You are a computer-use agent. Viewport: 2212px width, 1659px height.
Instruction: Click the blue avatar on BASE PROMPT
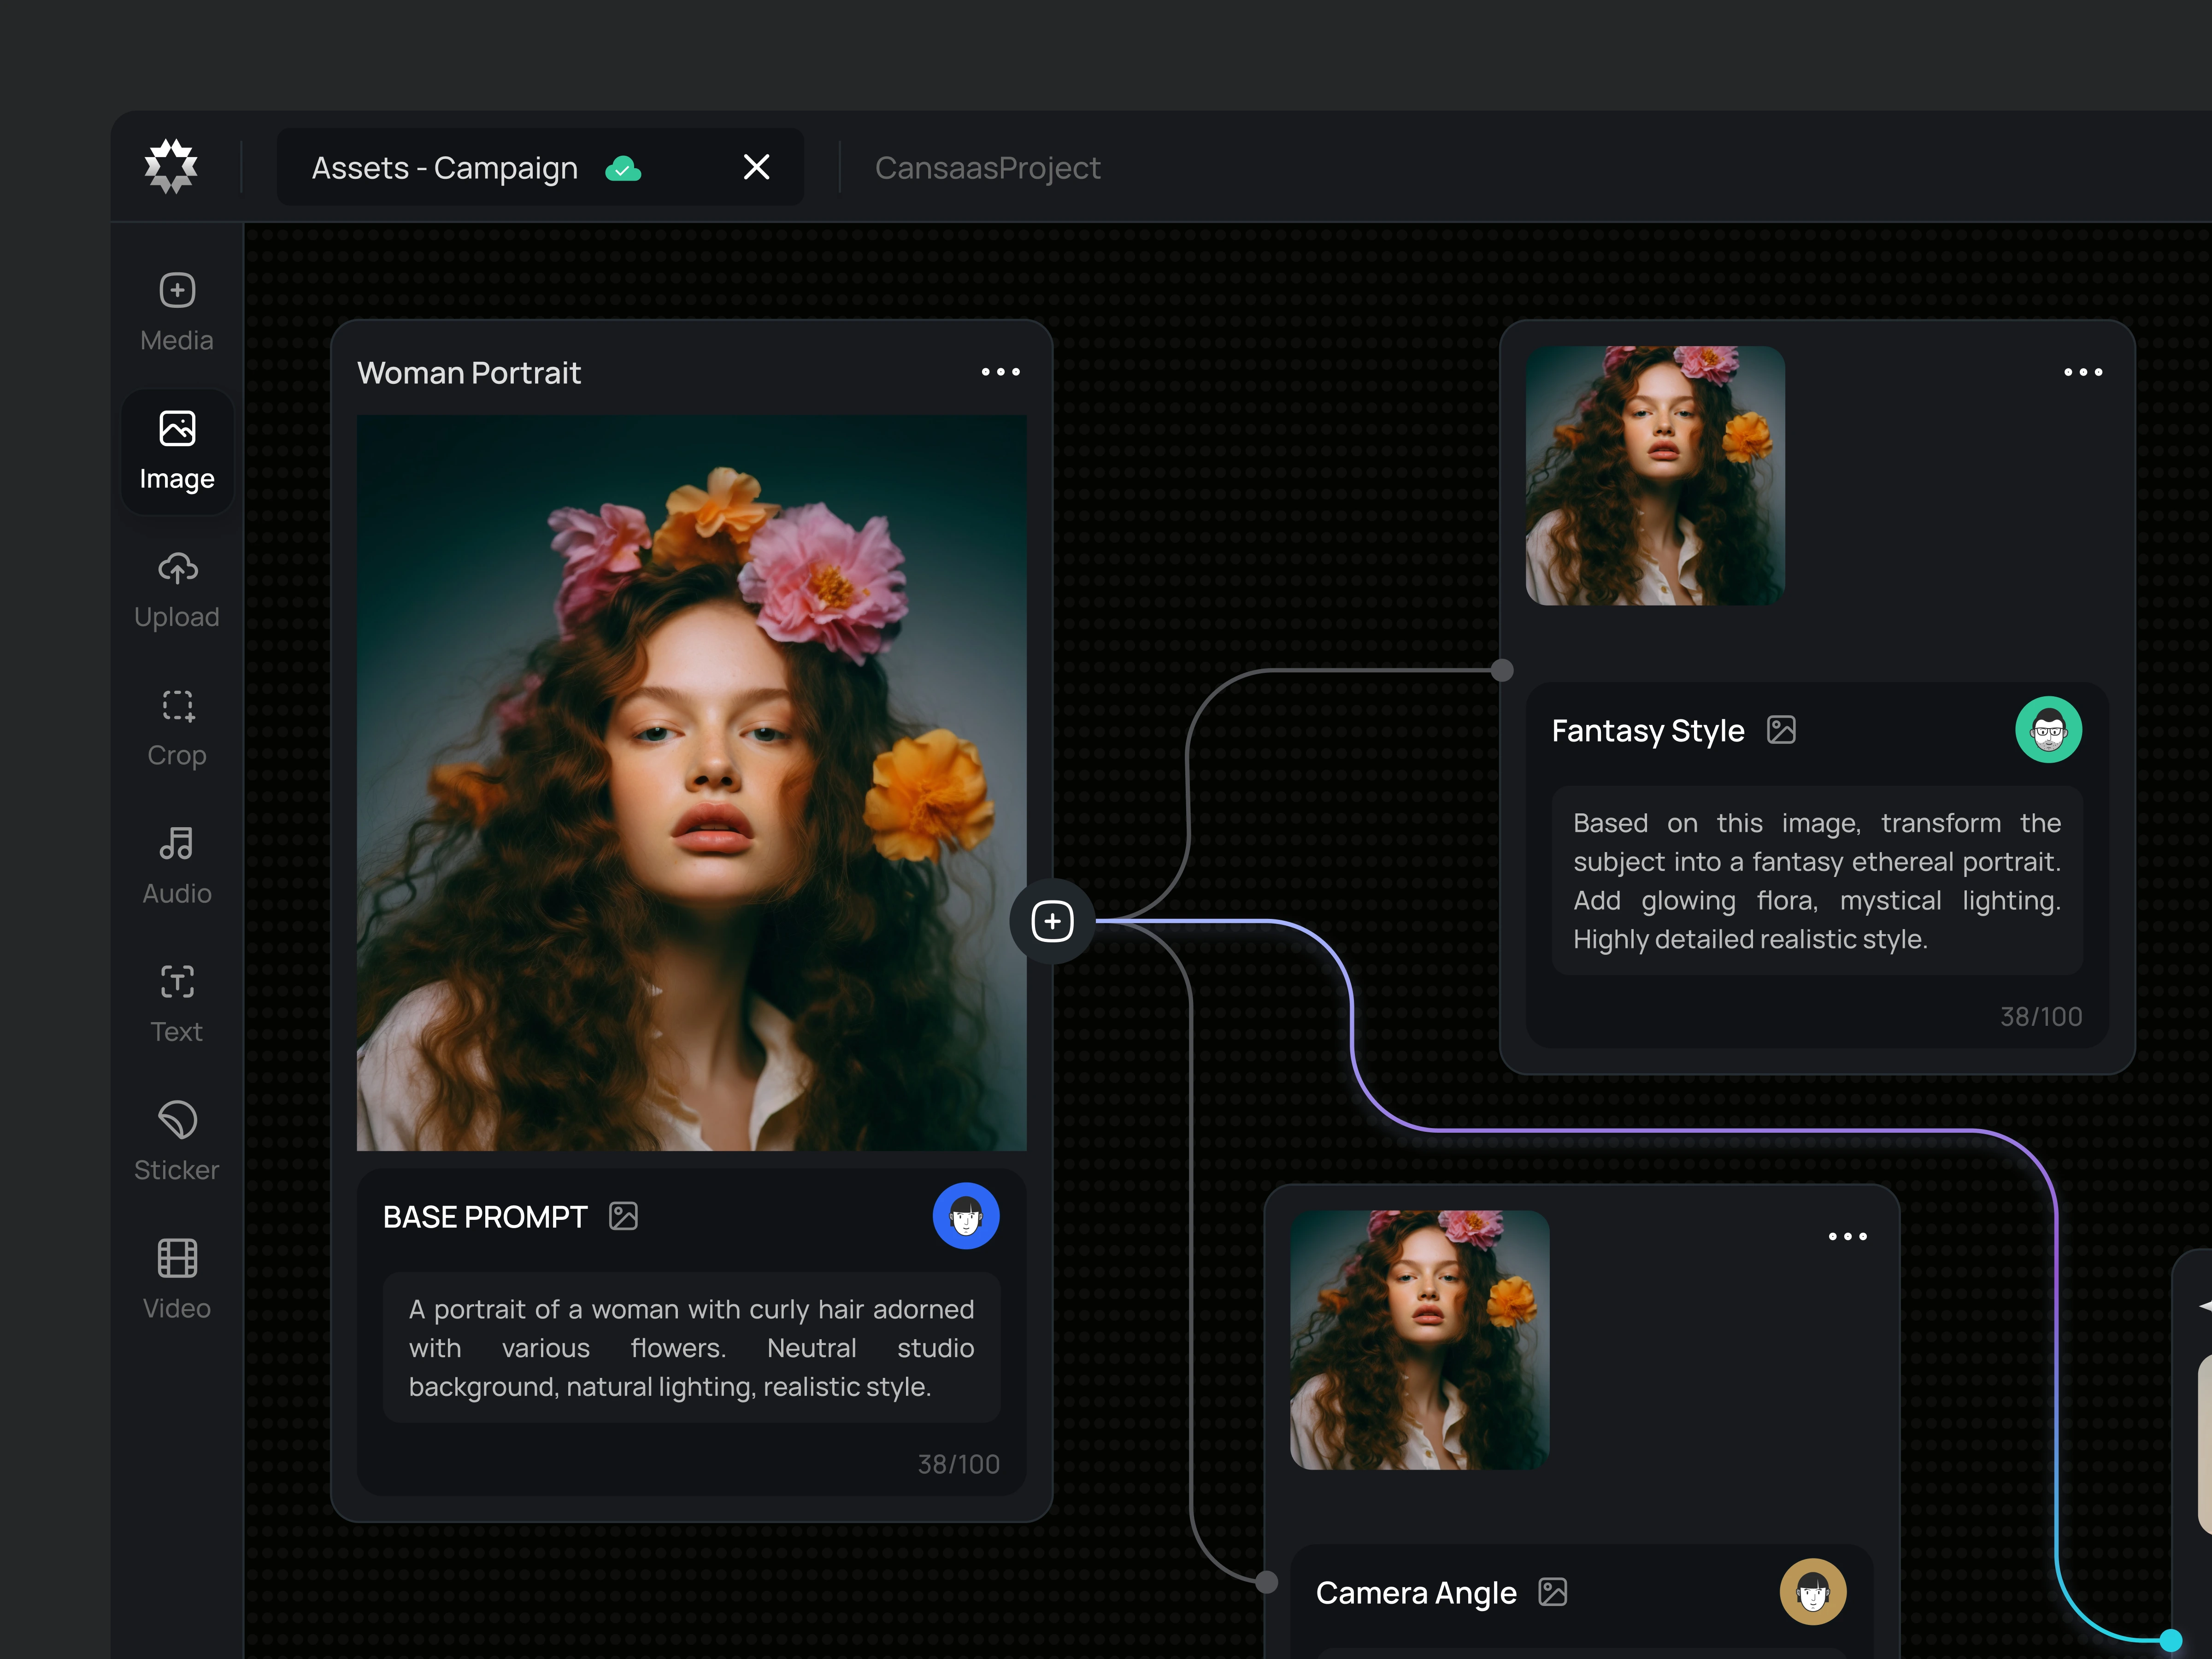[x=965, y=1216]
